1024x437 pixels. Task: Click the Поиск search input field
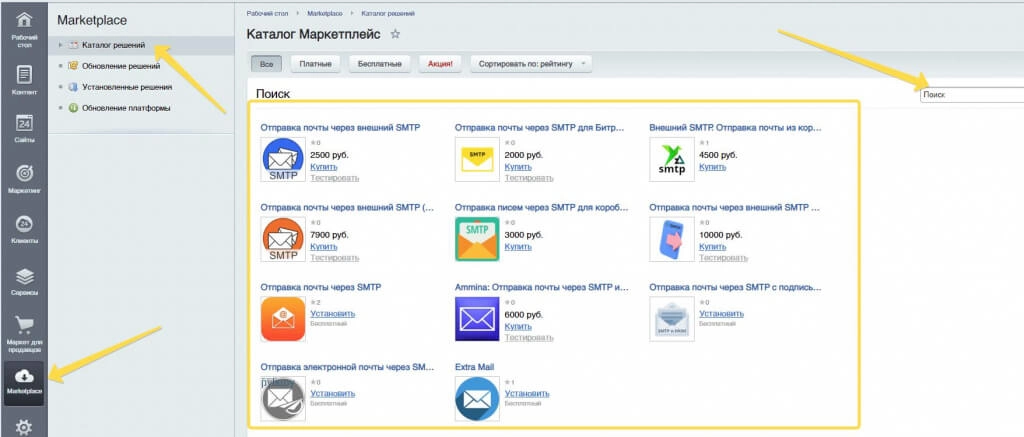coord(972,95)
